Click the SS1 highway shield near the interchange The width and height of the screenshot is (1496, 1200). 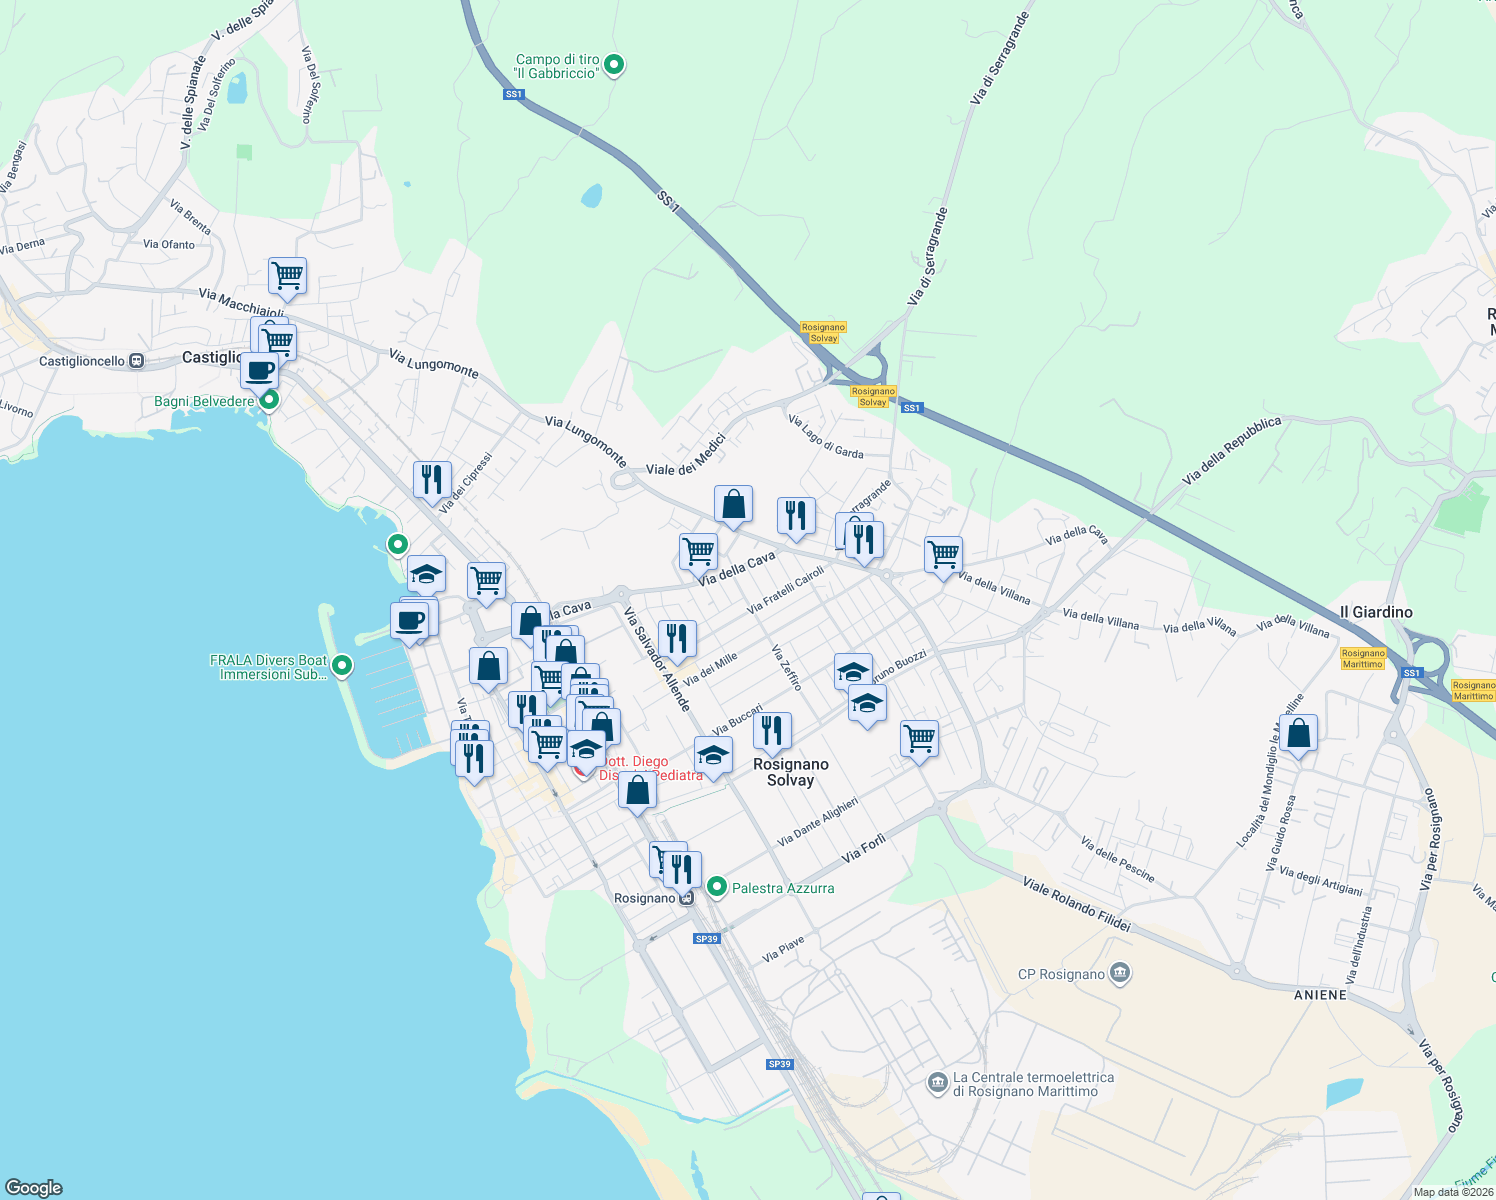[x=911, y=408]
